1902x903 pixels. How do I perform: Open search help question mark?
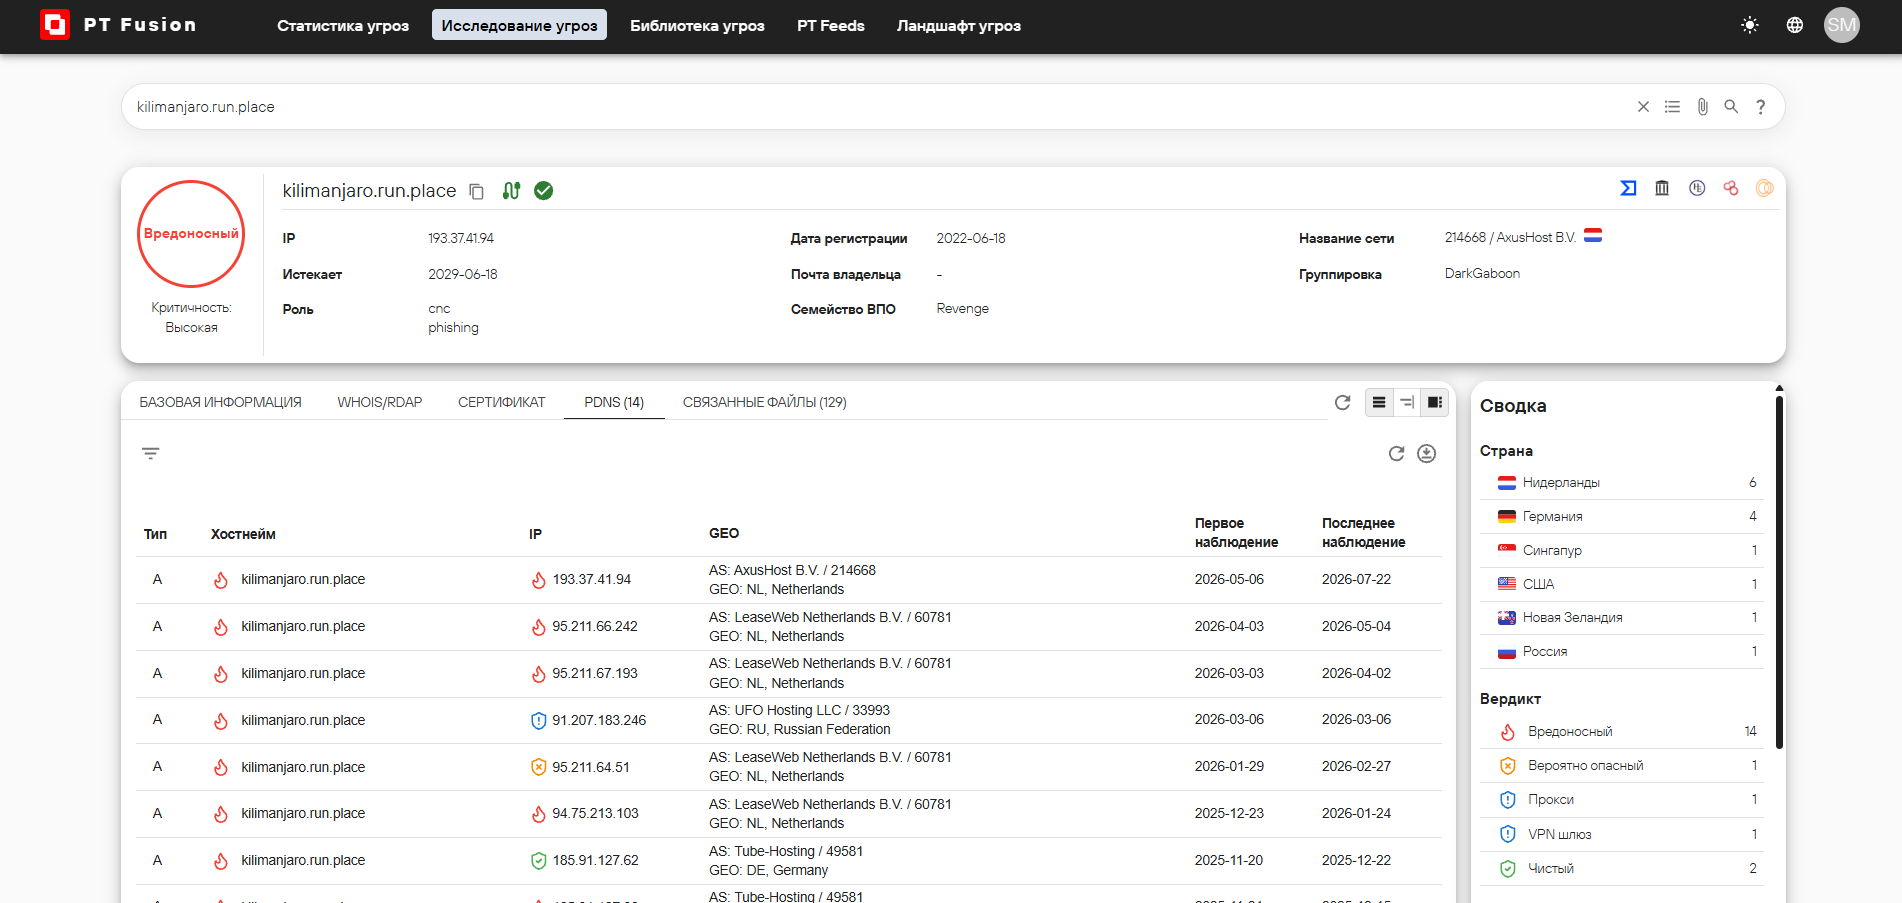[x=1761, y=107]
